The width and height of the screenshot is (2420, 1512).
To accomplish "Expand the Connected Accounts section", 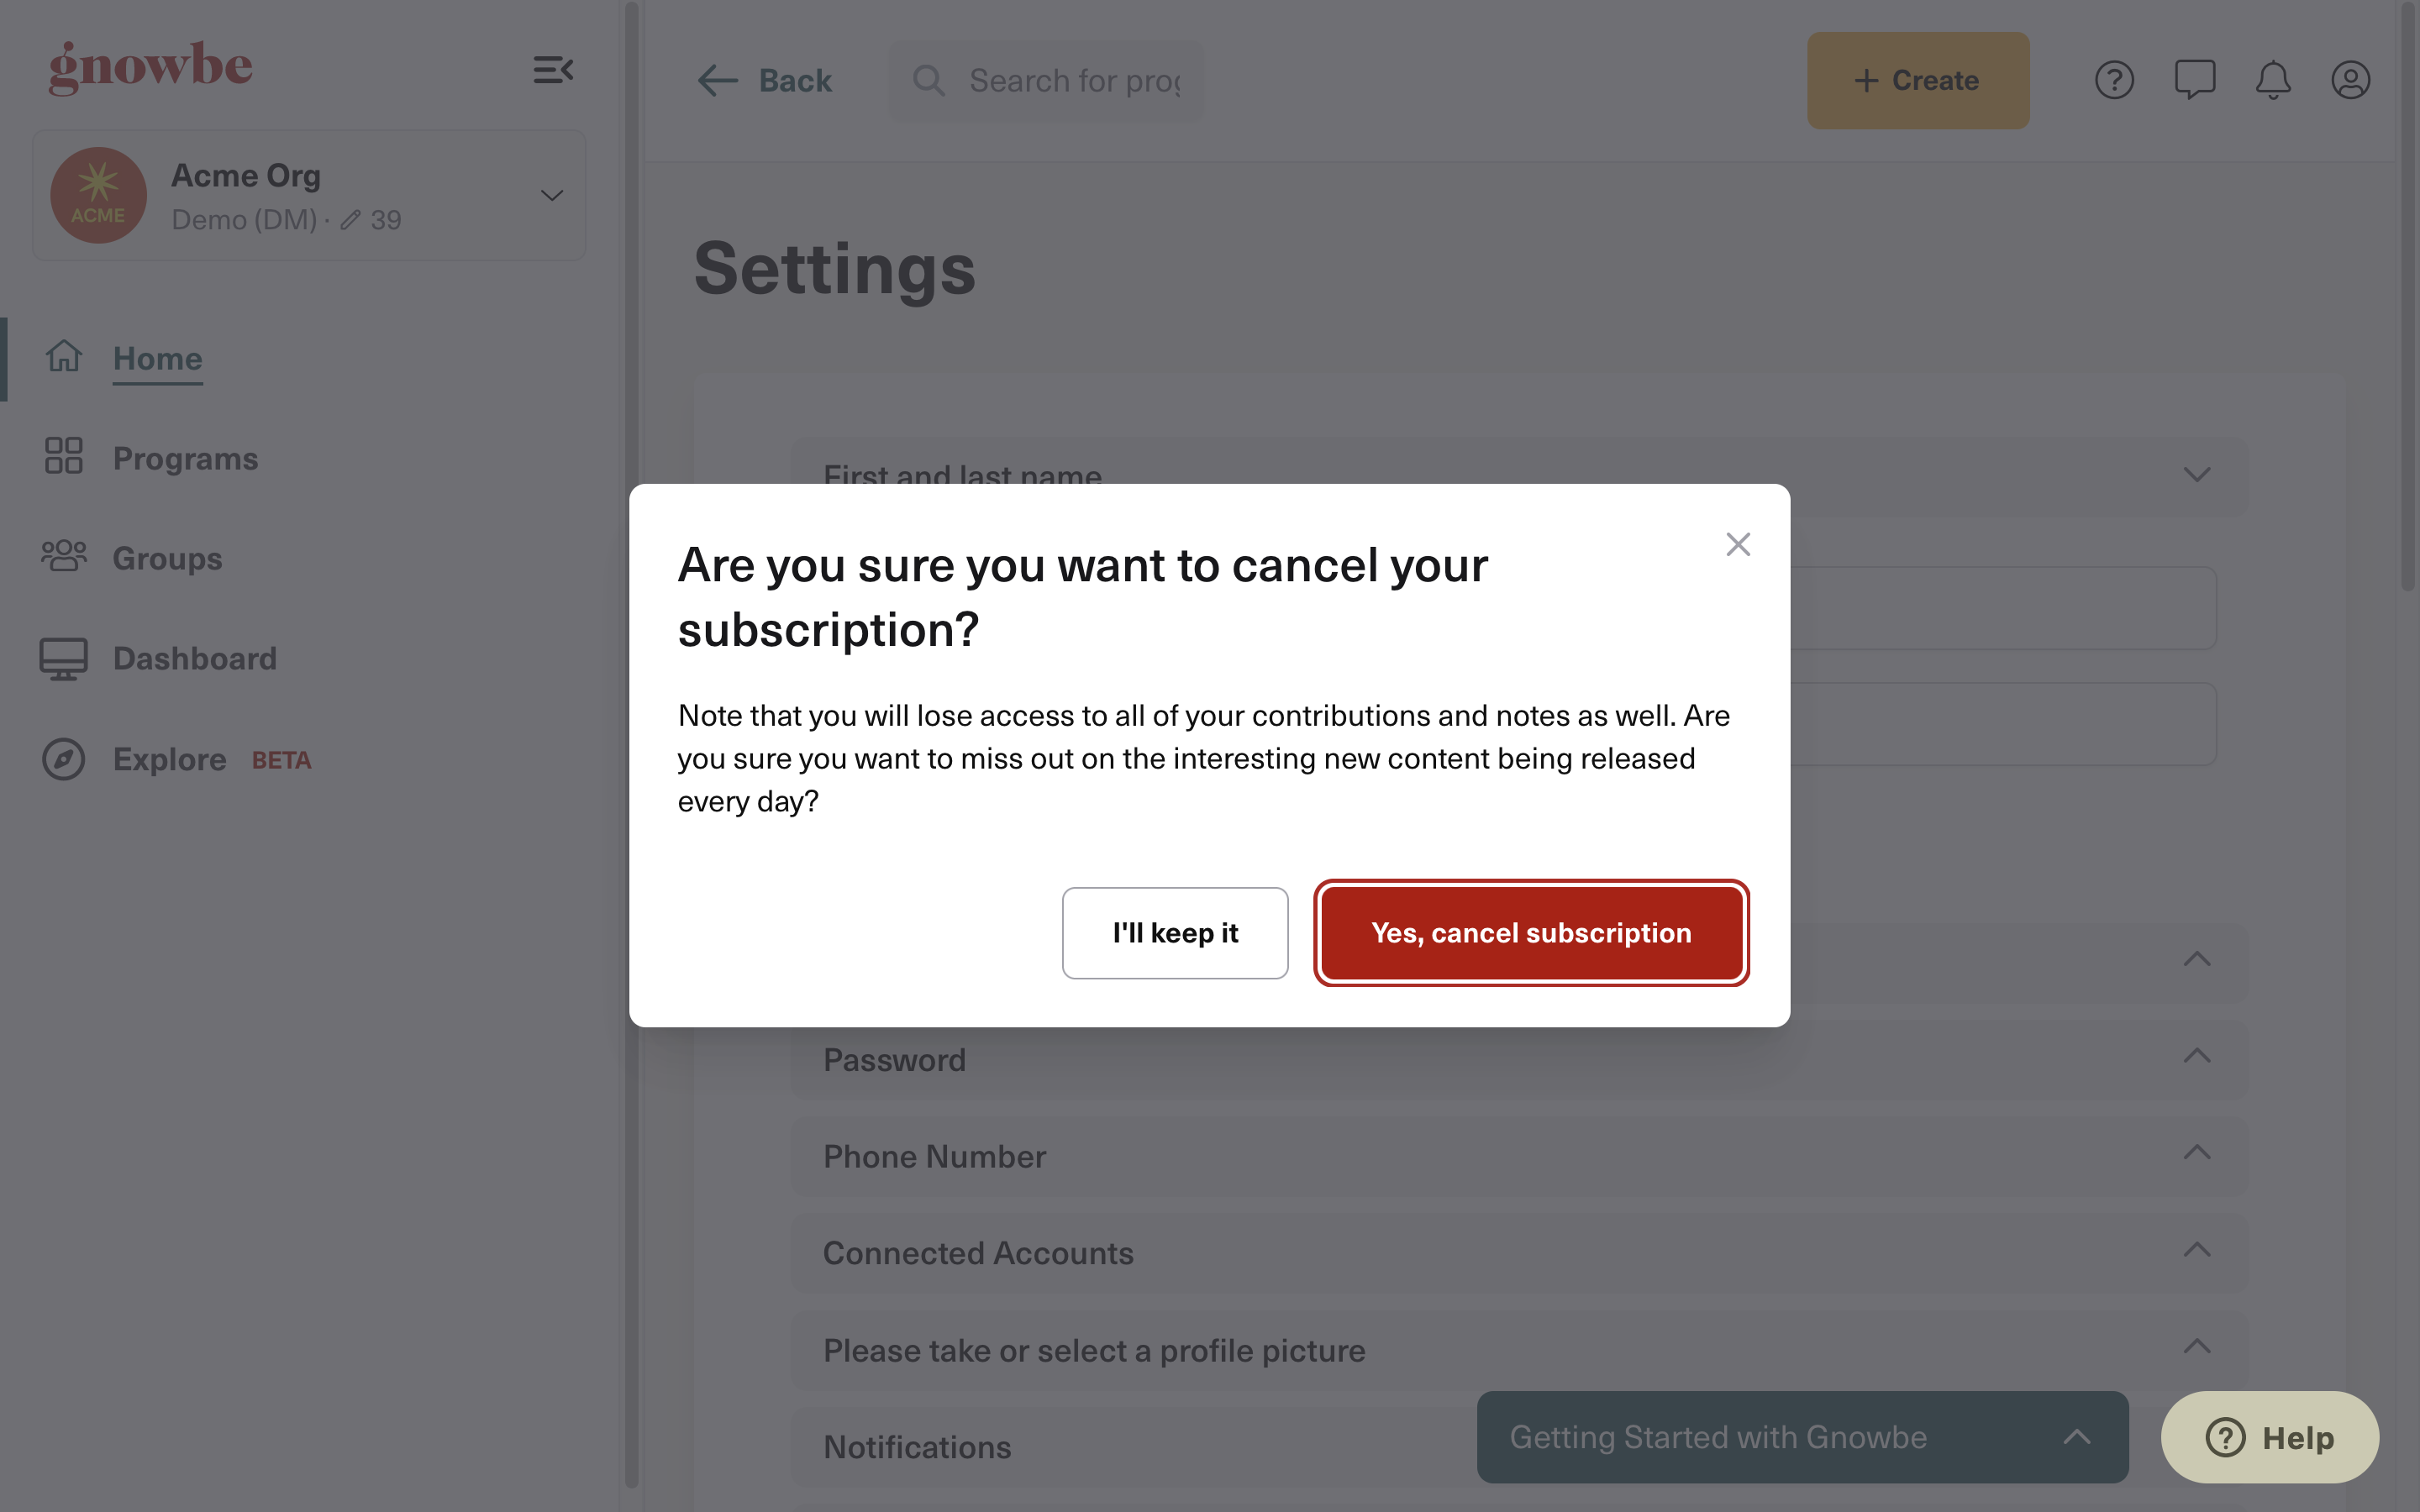I will pyautogui.click(x=1519, y=1253).
